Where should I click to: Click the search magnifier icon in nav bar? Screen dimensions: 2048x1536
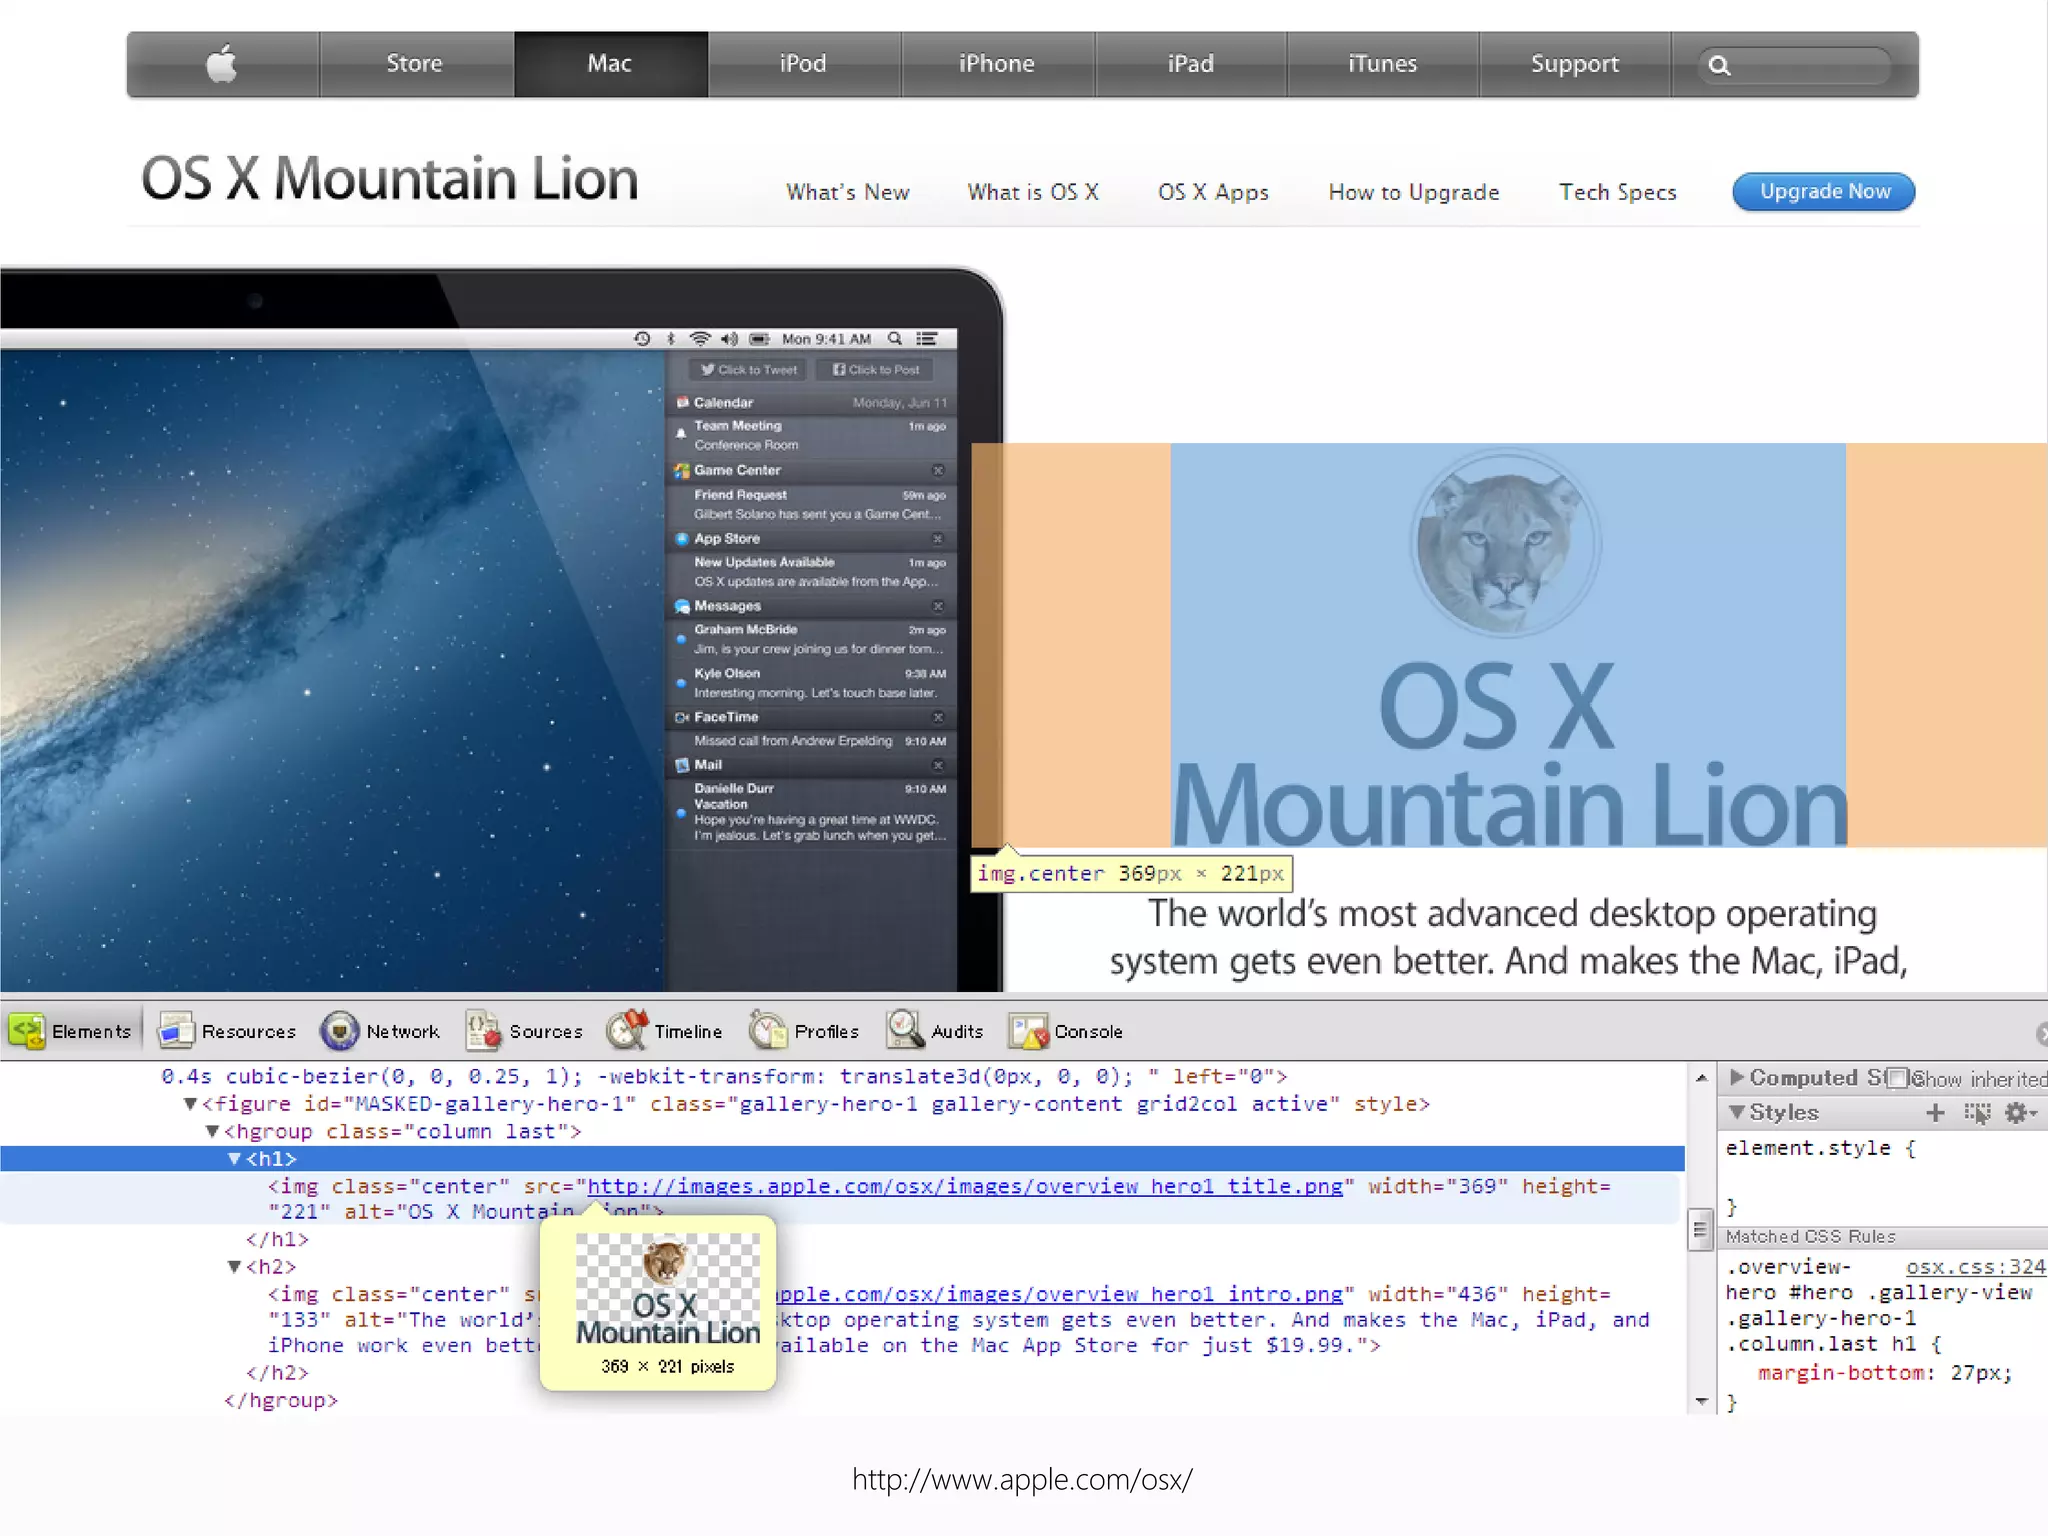(x=1719, y=66)
